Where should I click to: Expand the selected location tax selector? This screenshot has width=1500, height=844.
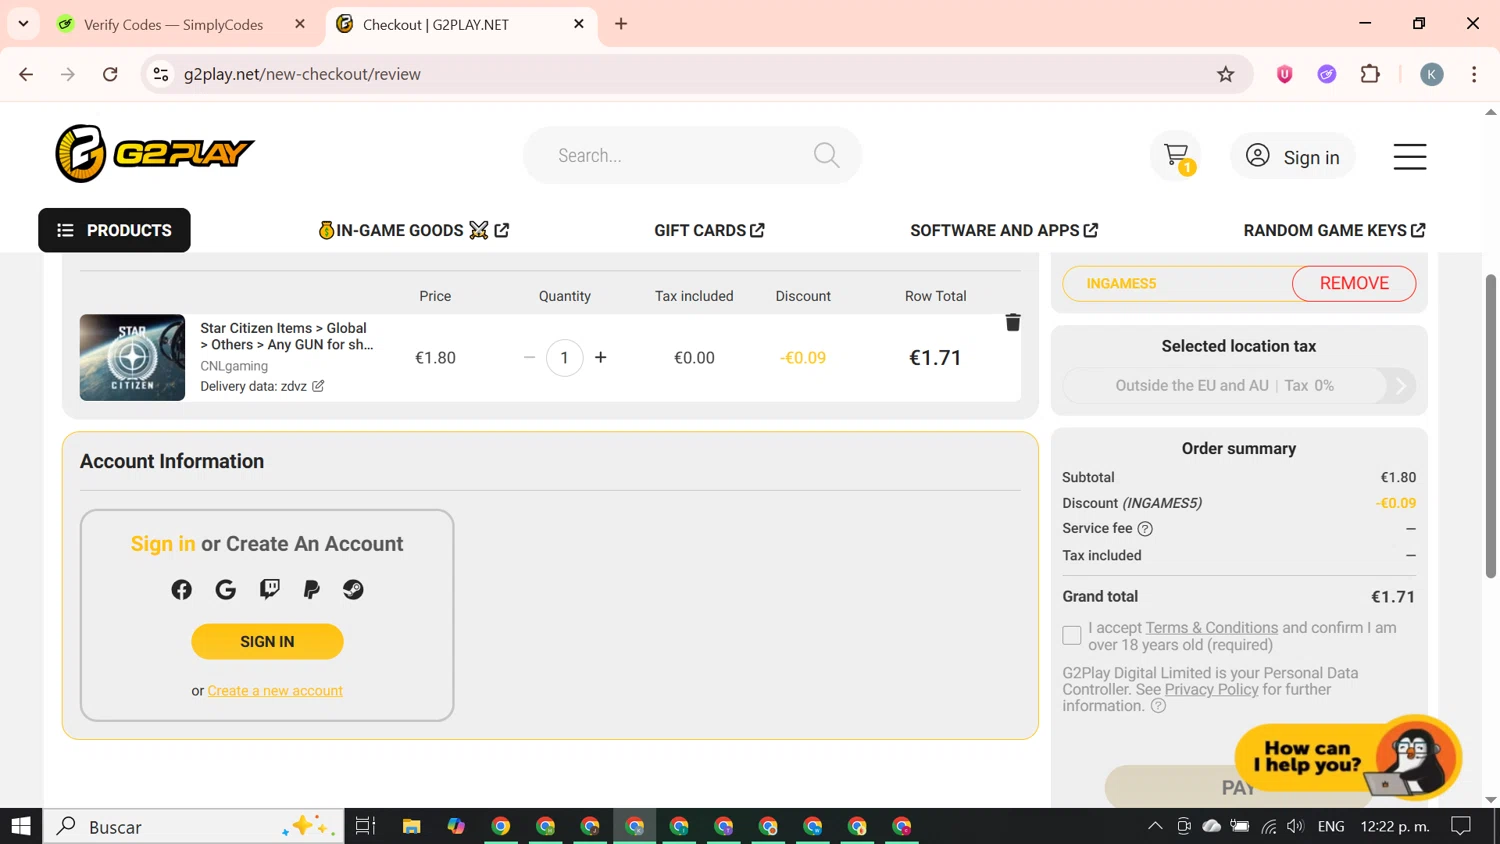coord(1239,385)
